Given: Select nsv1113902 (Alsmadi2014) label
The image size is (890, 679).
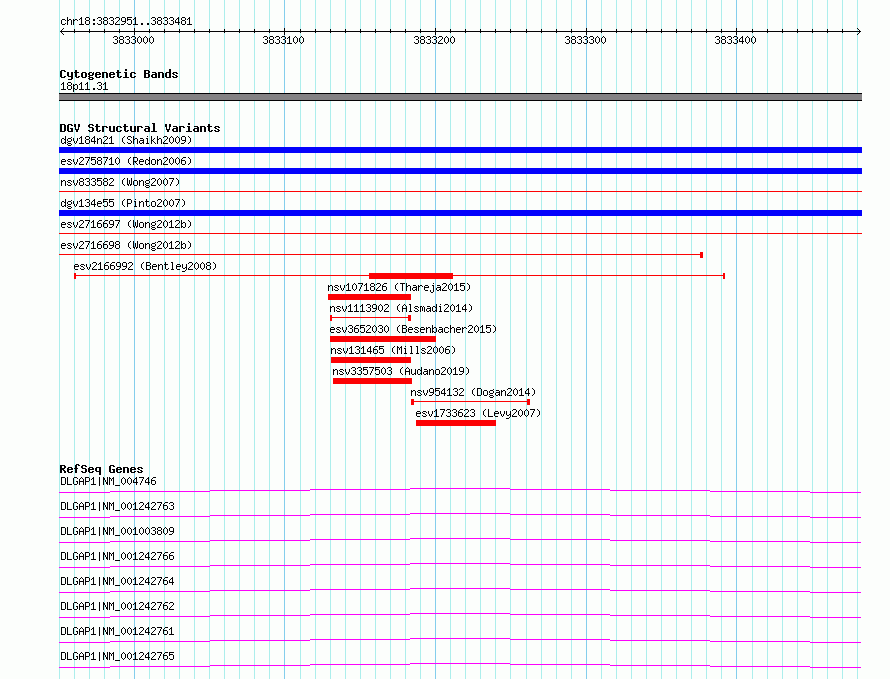Looking at the screenshot, I should point(401,308).
